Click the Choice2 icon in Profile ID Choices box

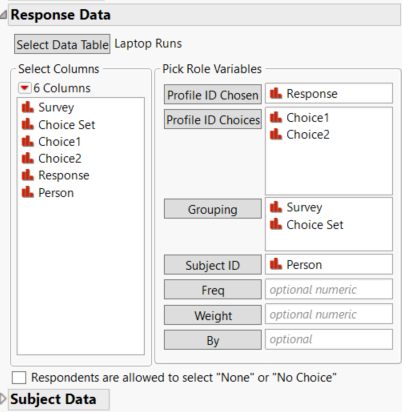click(x=276, y=134)
